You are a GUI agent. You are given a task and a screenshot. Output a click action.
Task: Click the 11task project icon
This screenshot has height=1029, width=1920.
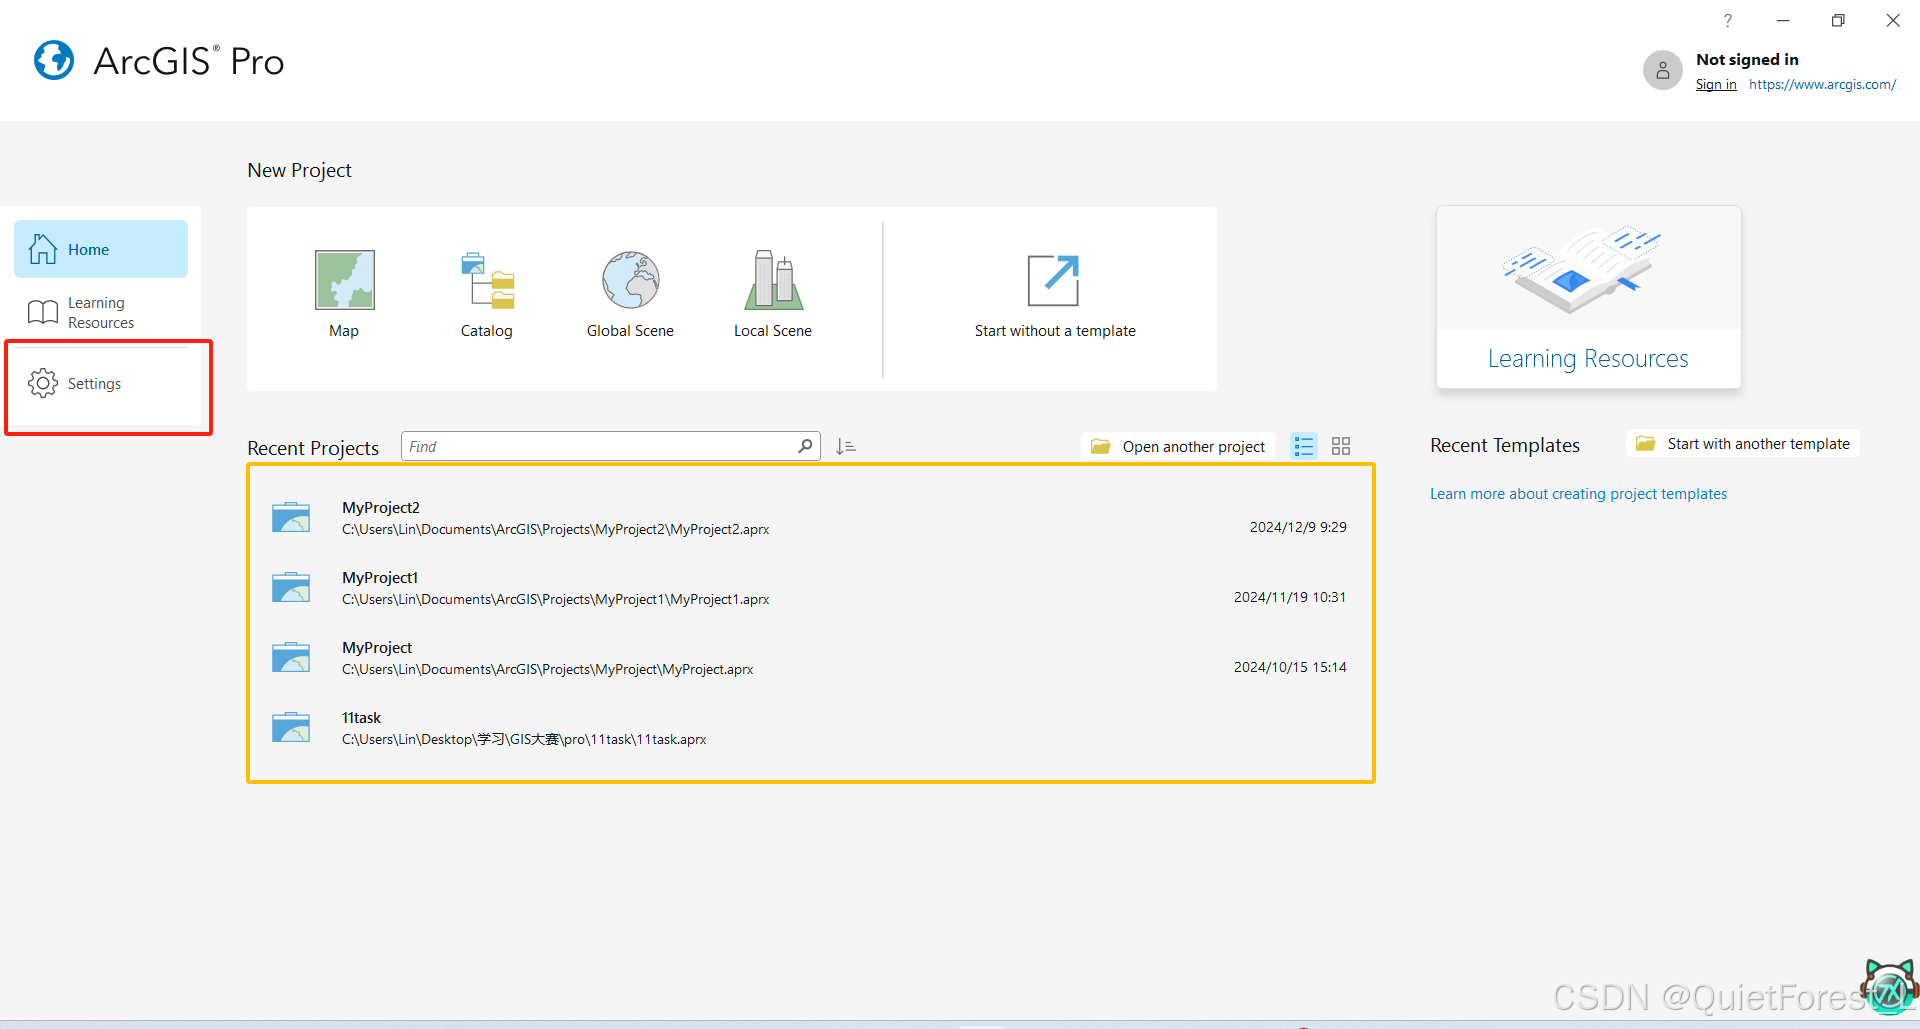coord(291,727)
